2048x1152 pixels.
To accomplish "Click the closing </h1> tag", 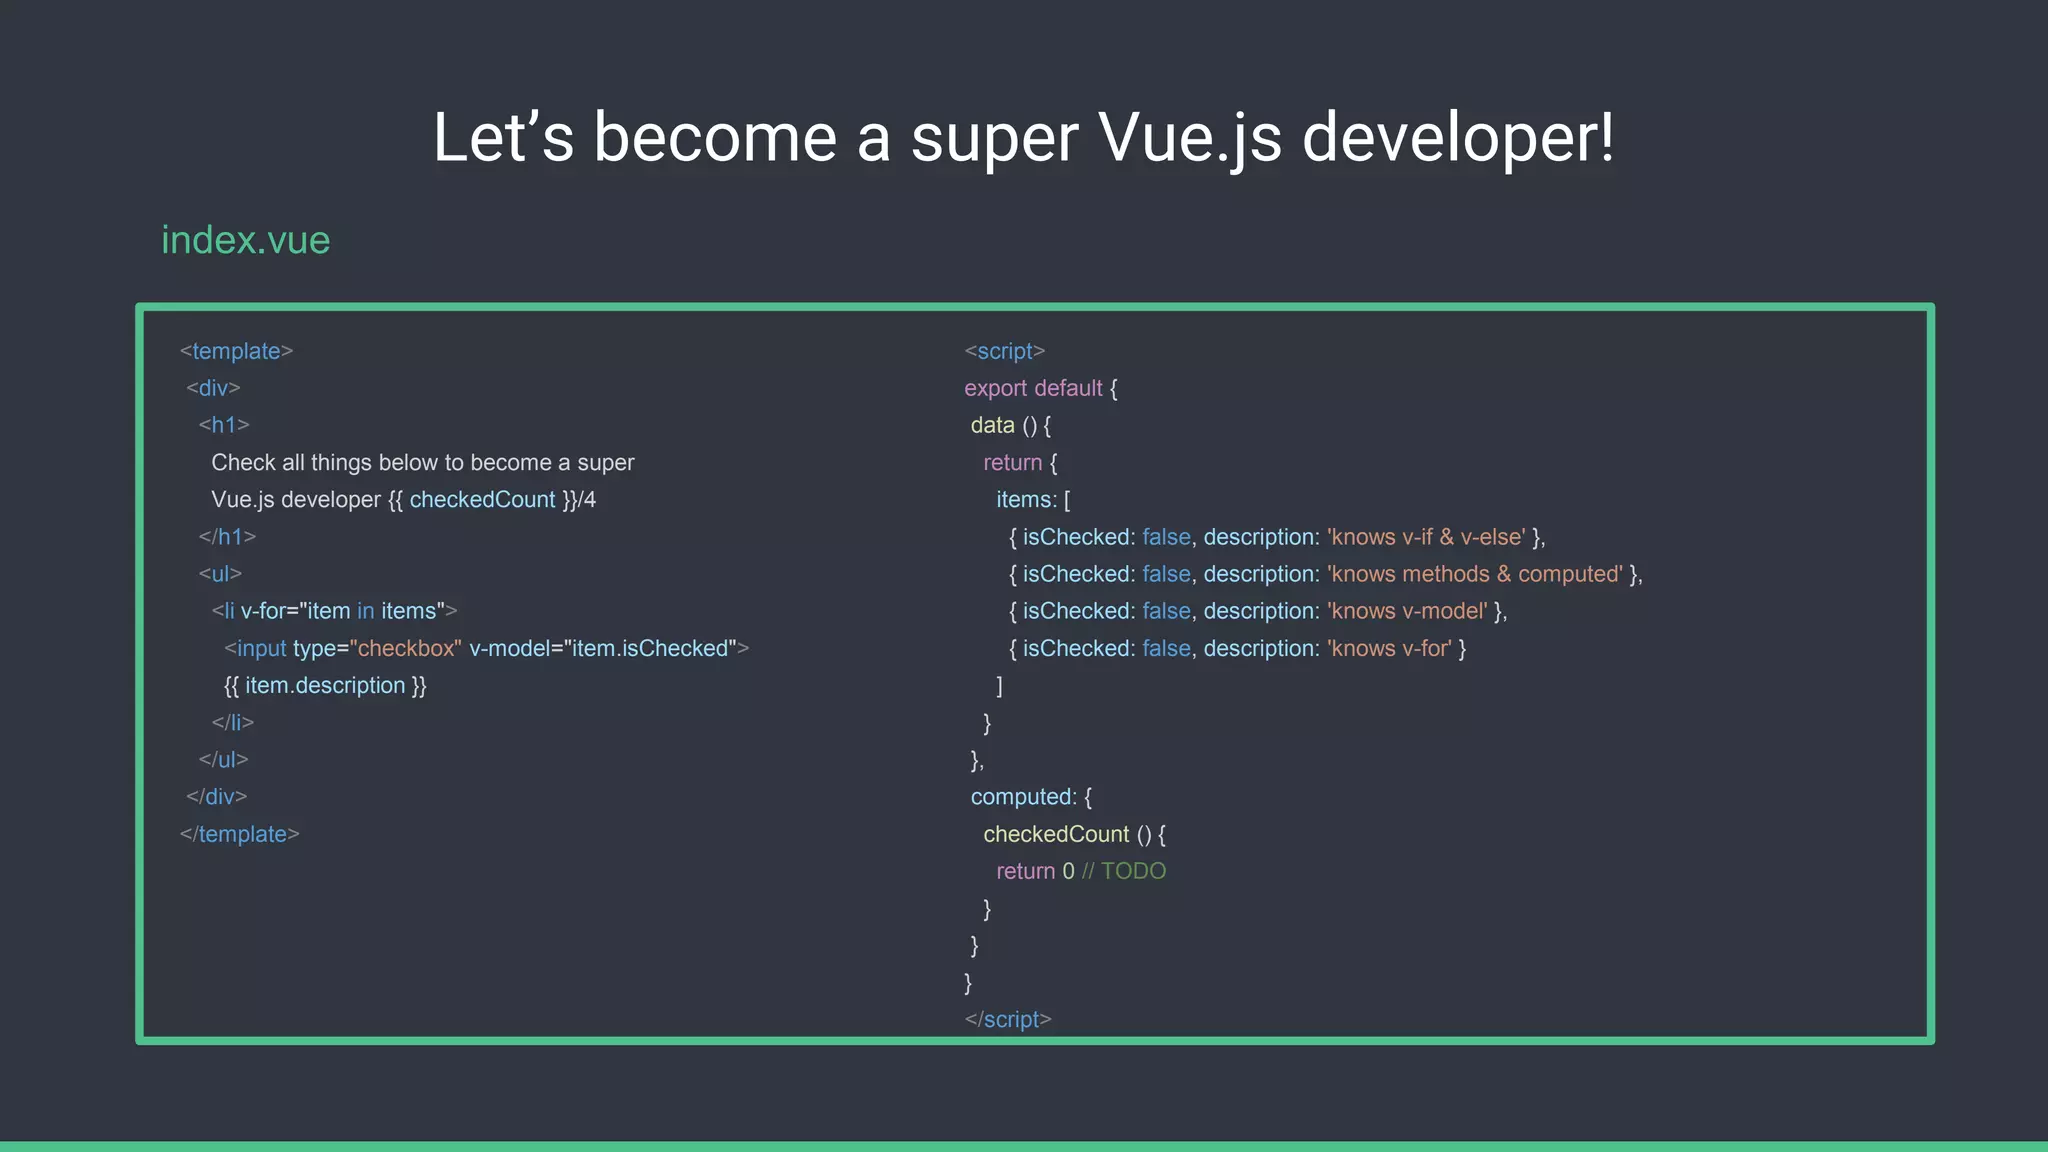I will (x=227, y=537).
